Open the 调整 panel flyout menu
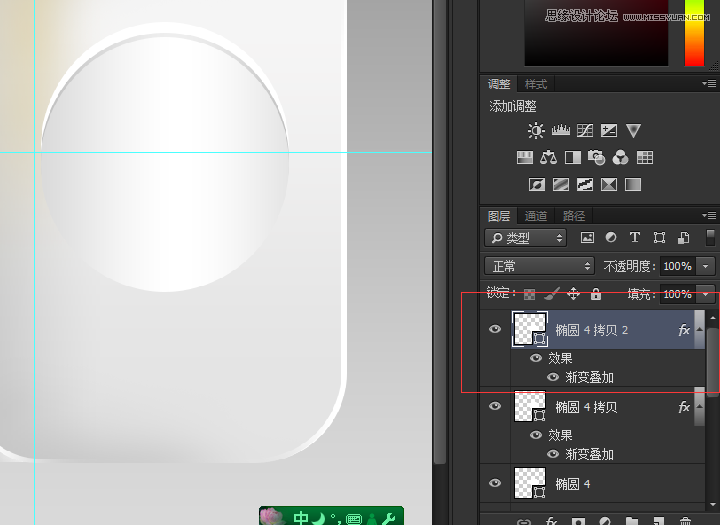 tap(709, 84)
